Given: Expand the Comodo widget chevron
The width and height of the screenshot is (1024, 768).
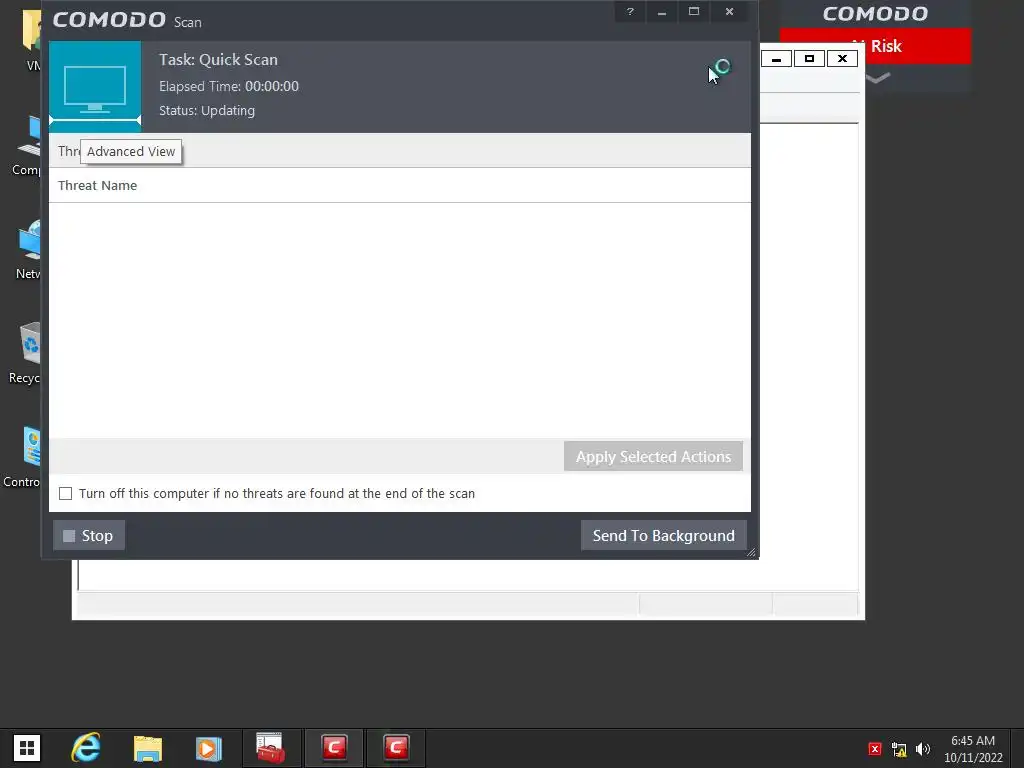Looking at the screenshot, I should click(x=878, y=78).
